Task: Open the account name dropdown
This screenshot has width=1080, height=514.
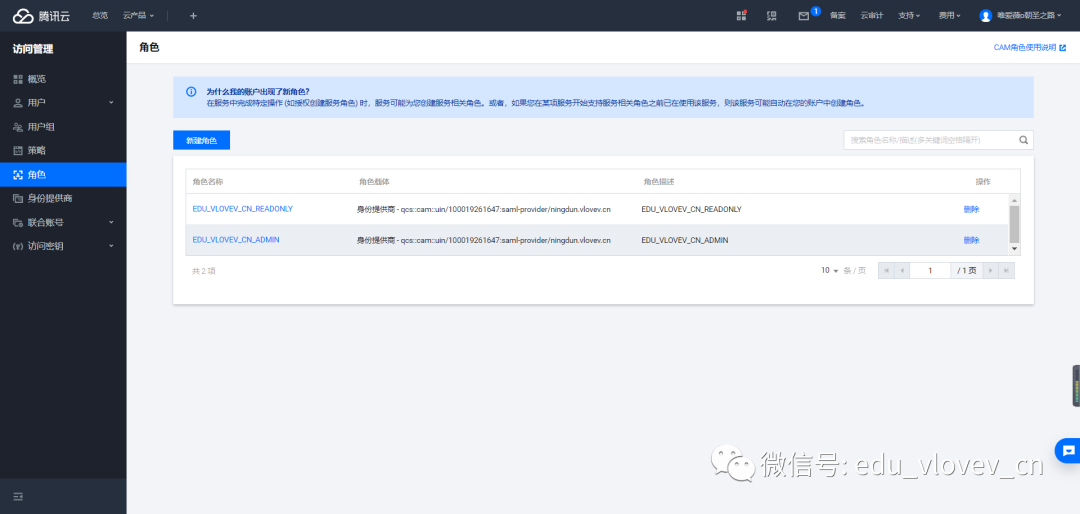Action: point(1029,16)
